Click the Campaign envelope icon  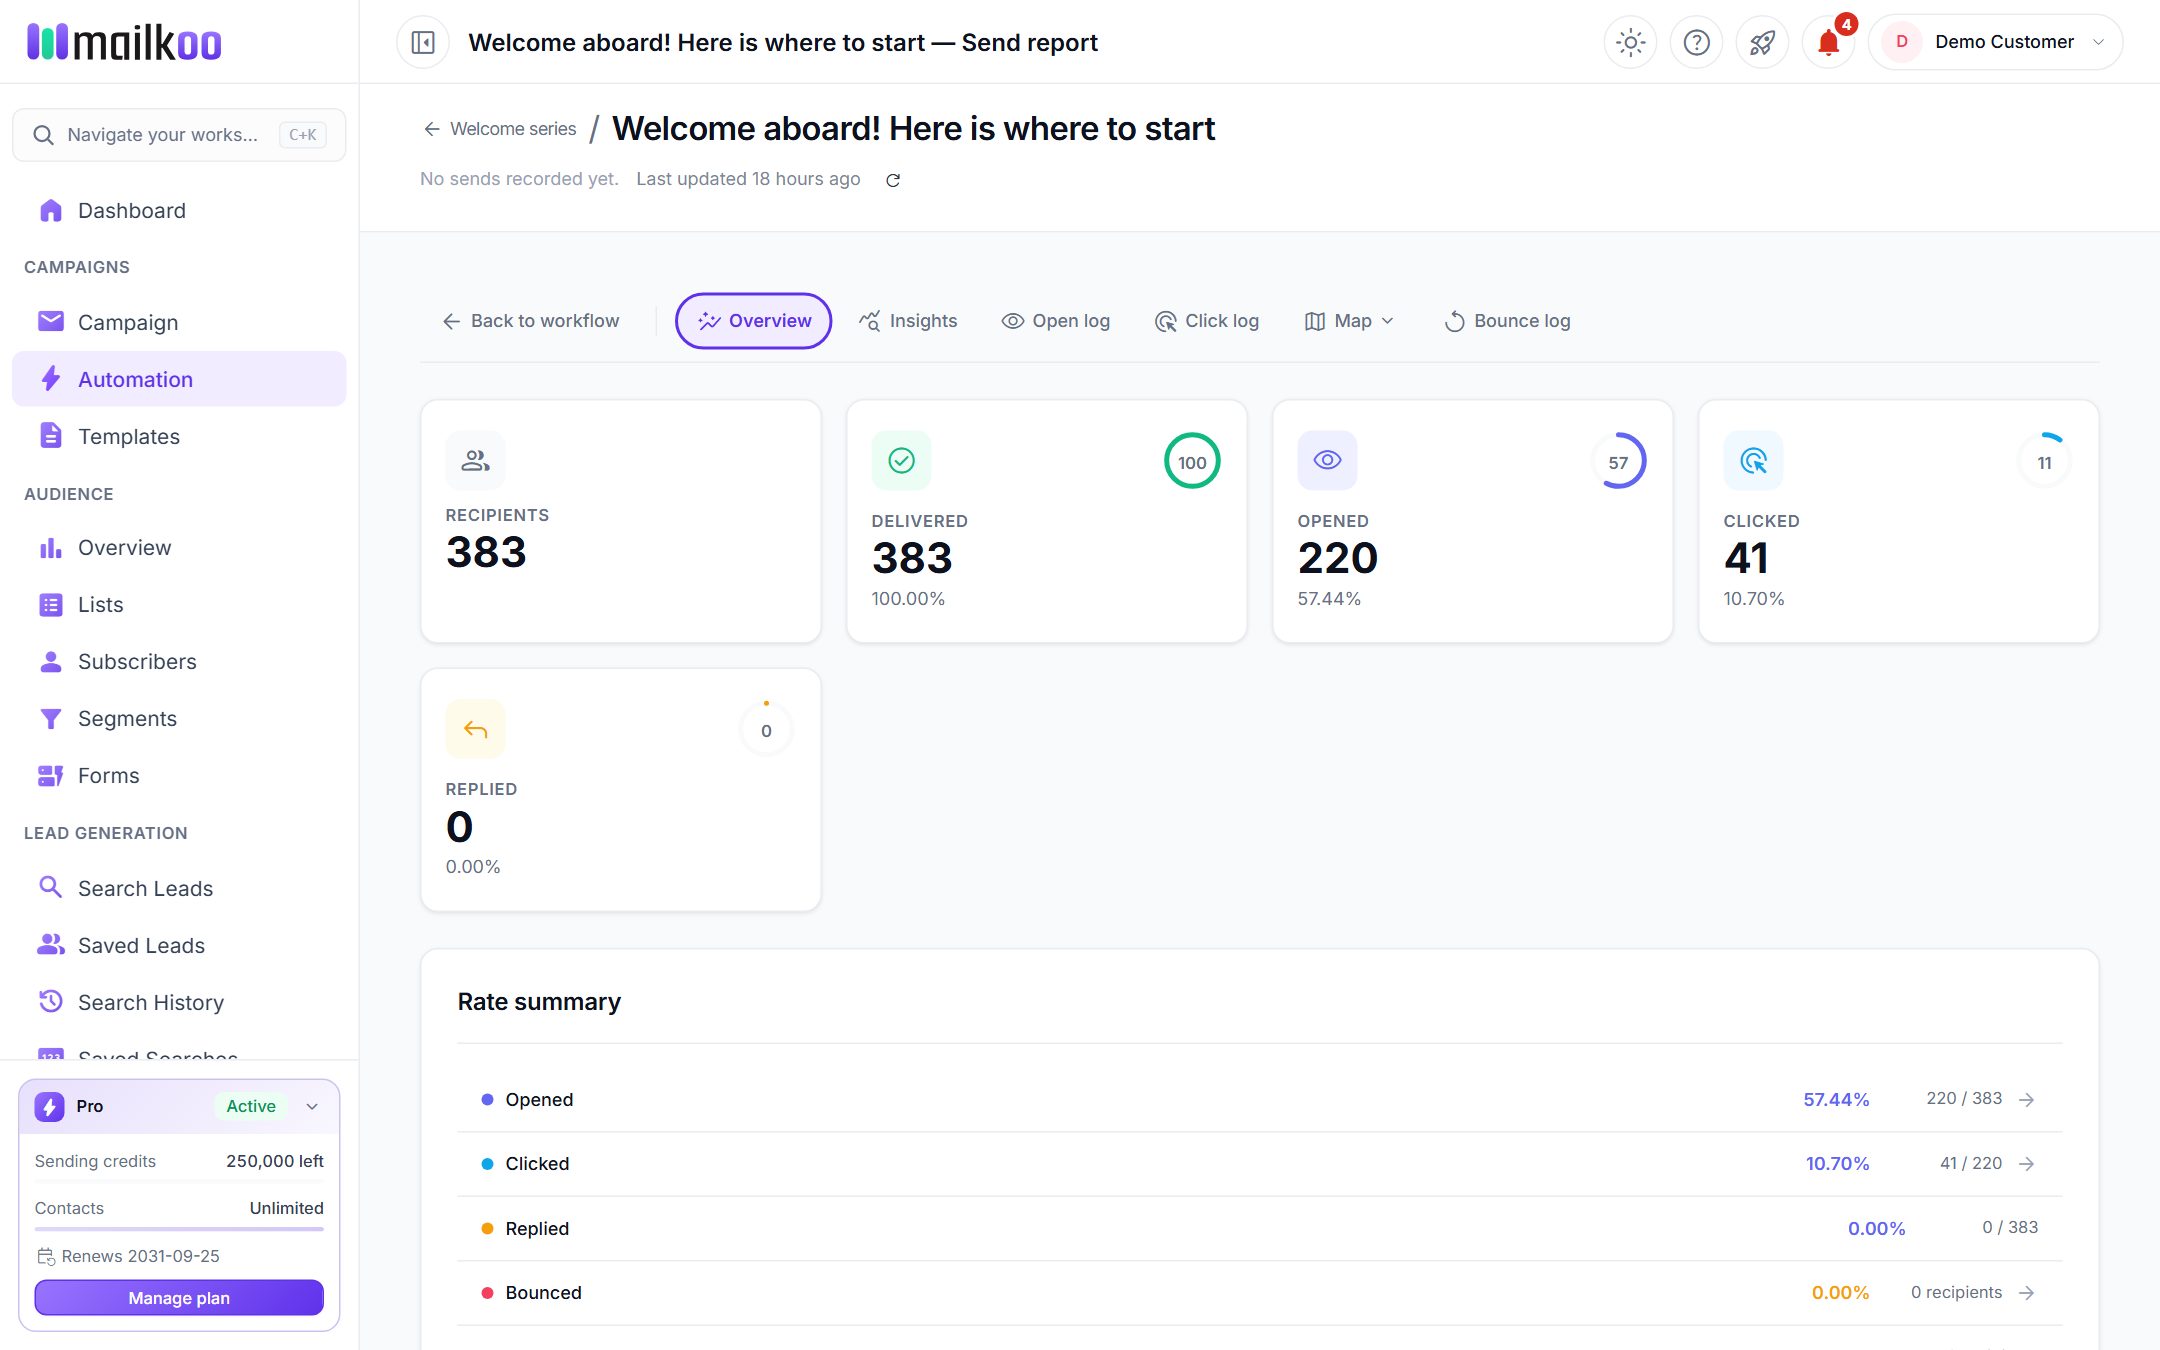(50, 321)
